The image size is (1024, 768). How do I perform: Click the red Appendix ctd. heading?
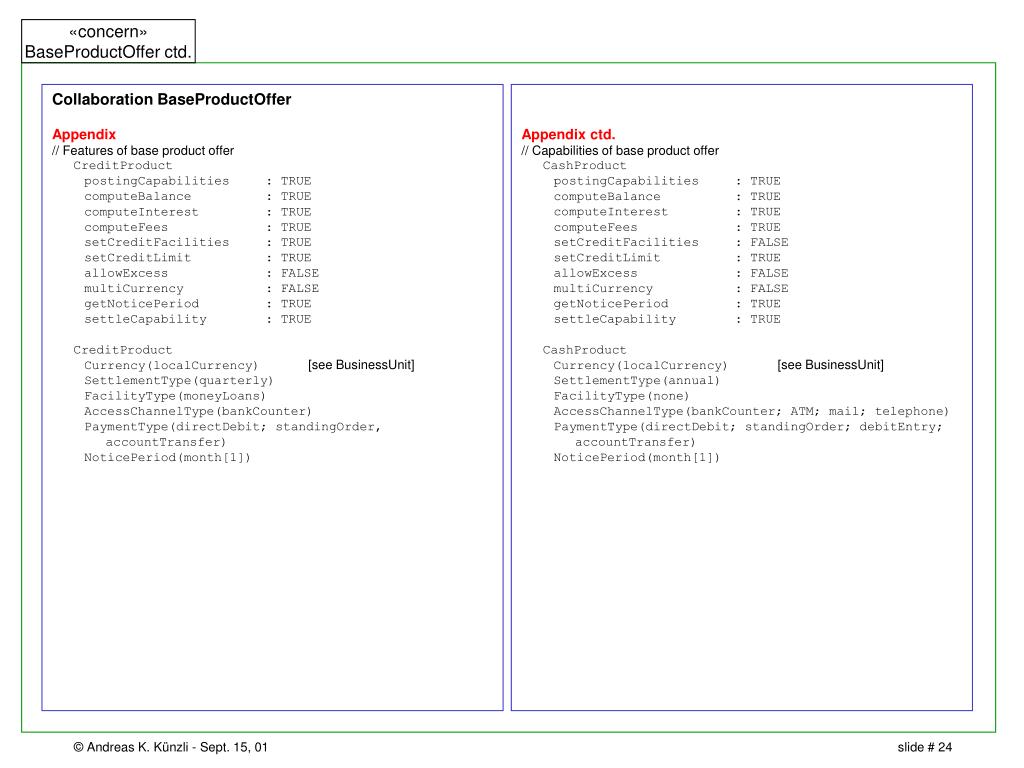568,135
